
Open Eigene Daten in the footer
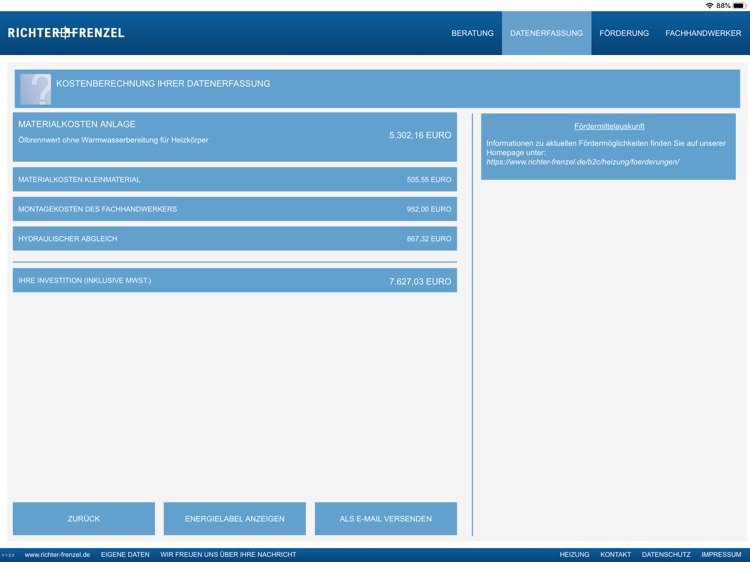tap(125, 554)
